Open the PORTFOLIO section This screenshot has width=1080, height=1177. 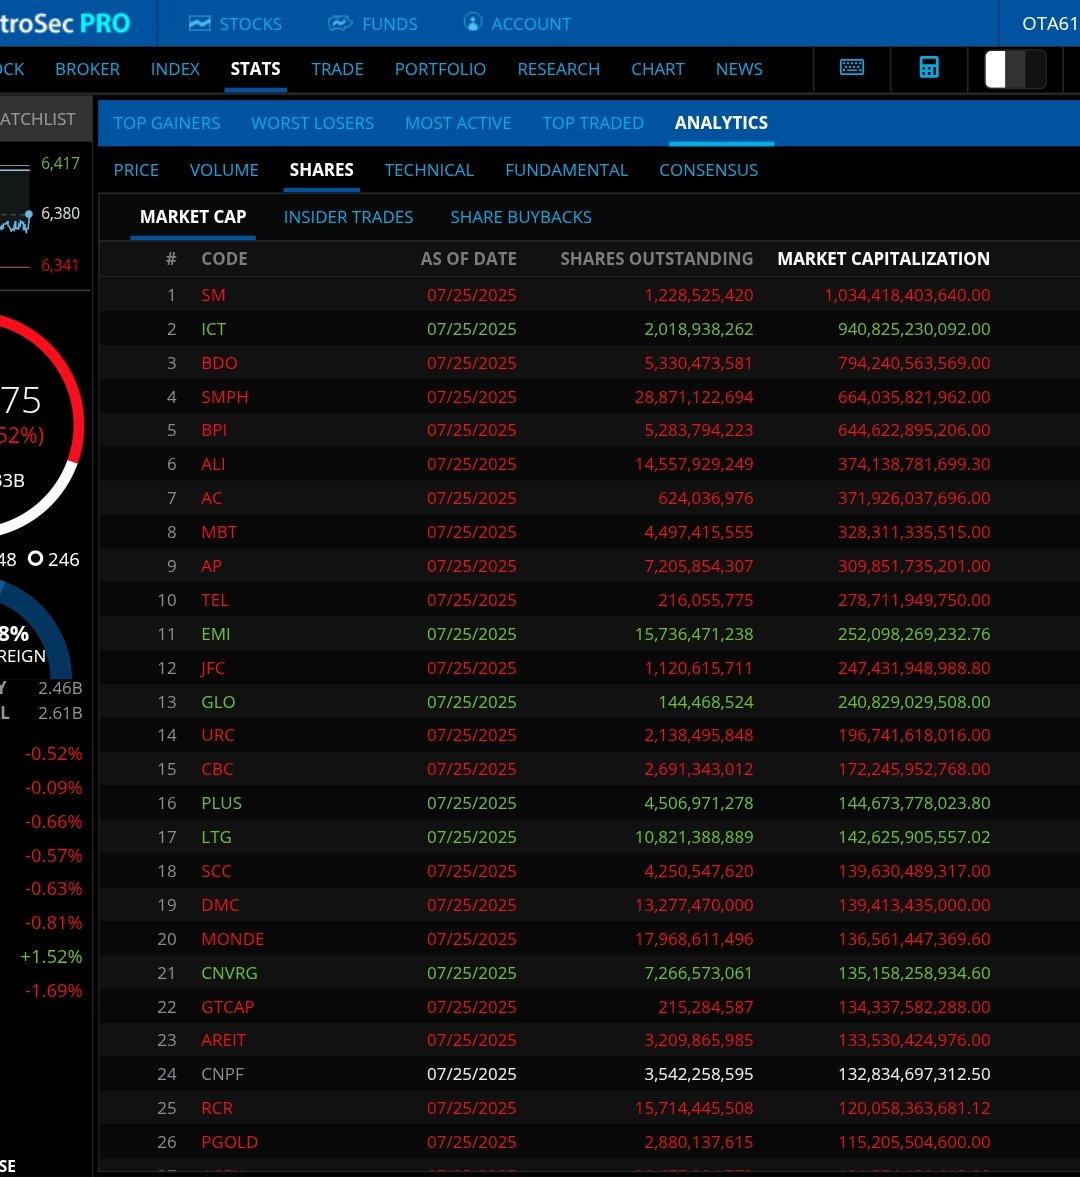click(441, 69)
